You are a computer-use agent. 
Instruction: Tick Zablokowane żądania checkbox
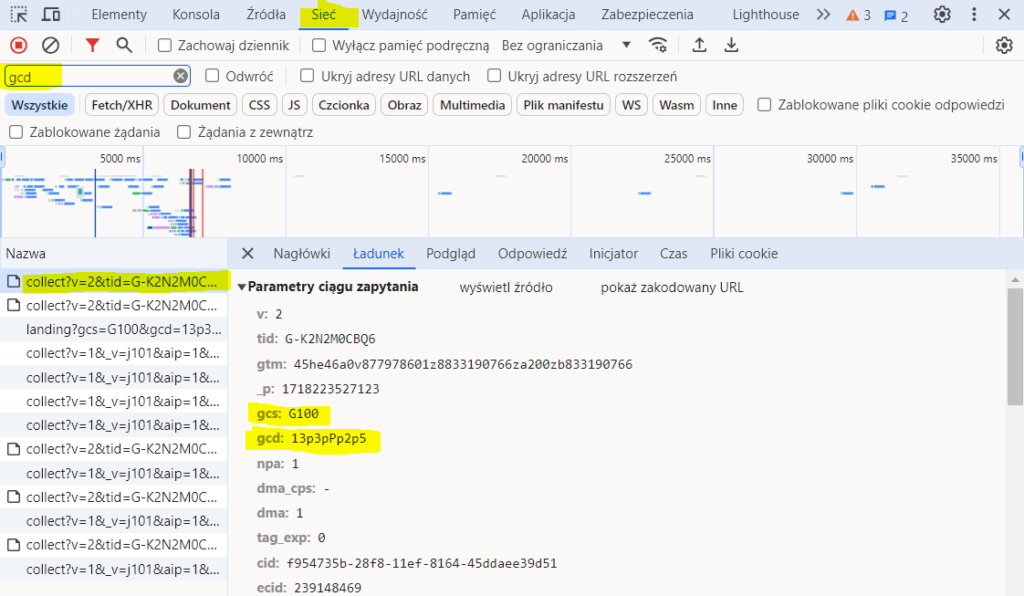[16, 132]
